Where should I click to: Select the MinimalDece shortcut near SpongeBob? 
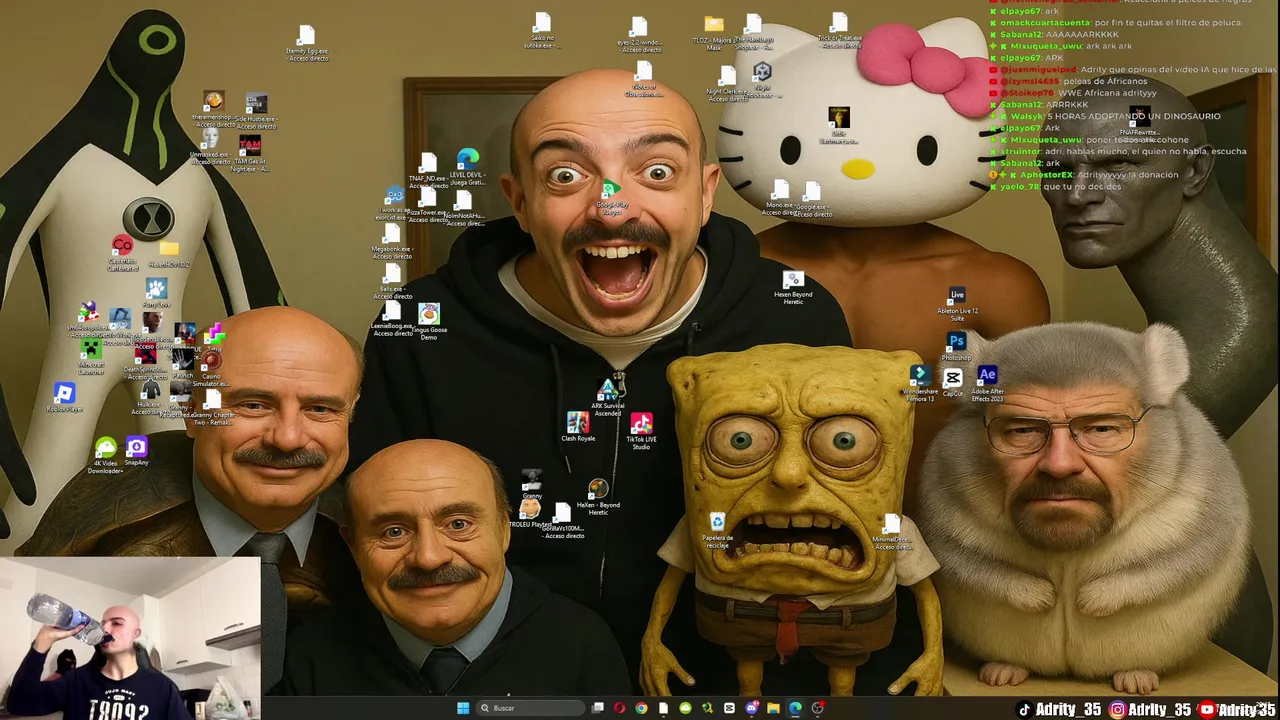pos(891,526)
